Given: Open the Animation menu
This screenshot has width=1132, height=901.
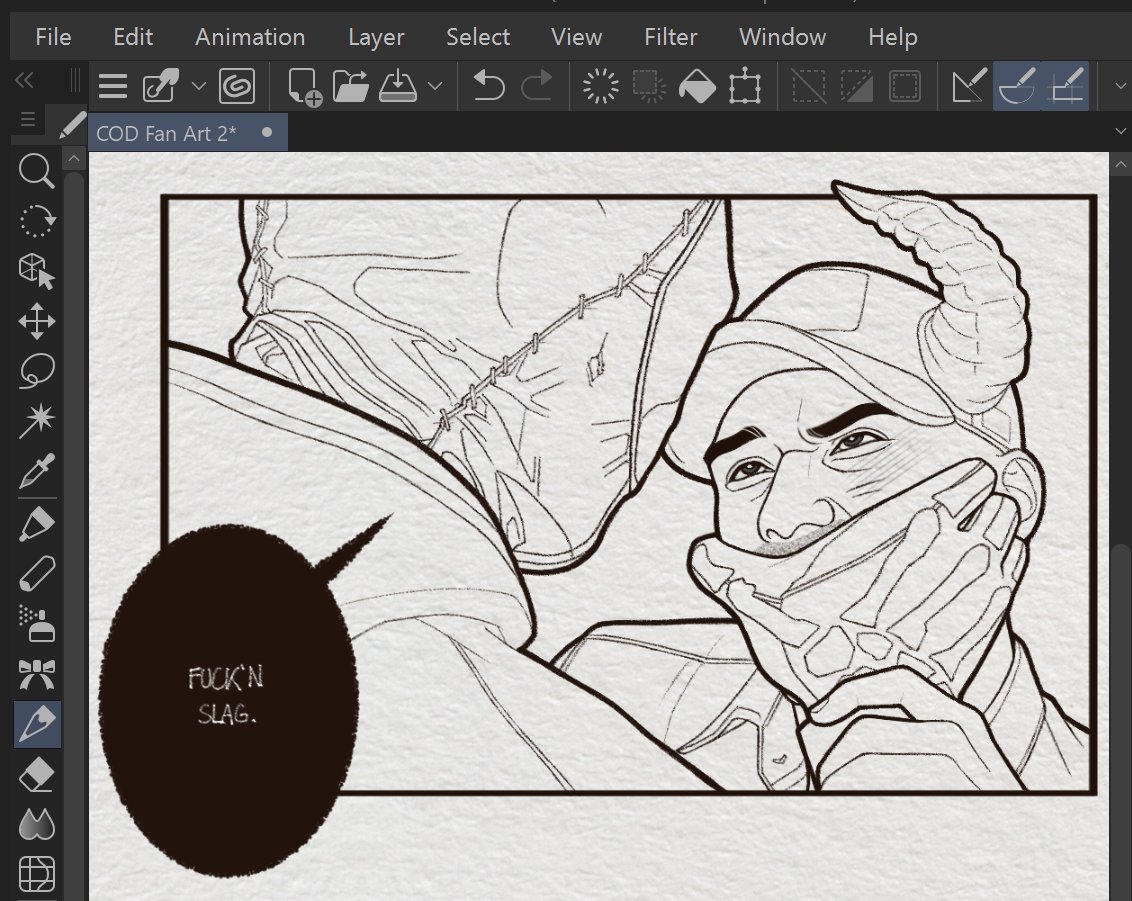Looking at the screenshot, I should point(250,37).
